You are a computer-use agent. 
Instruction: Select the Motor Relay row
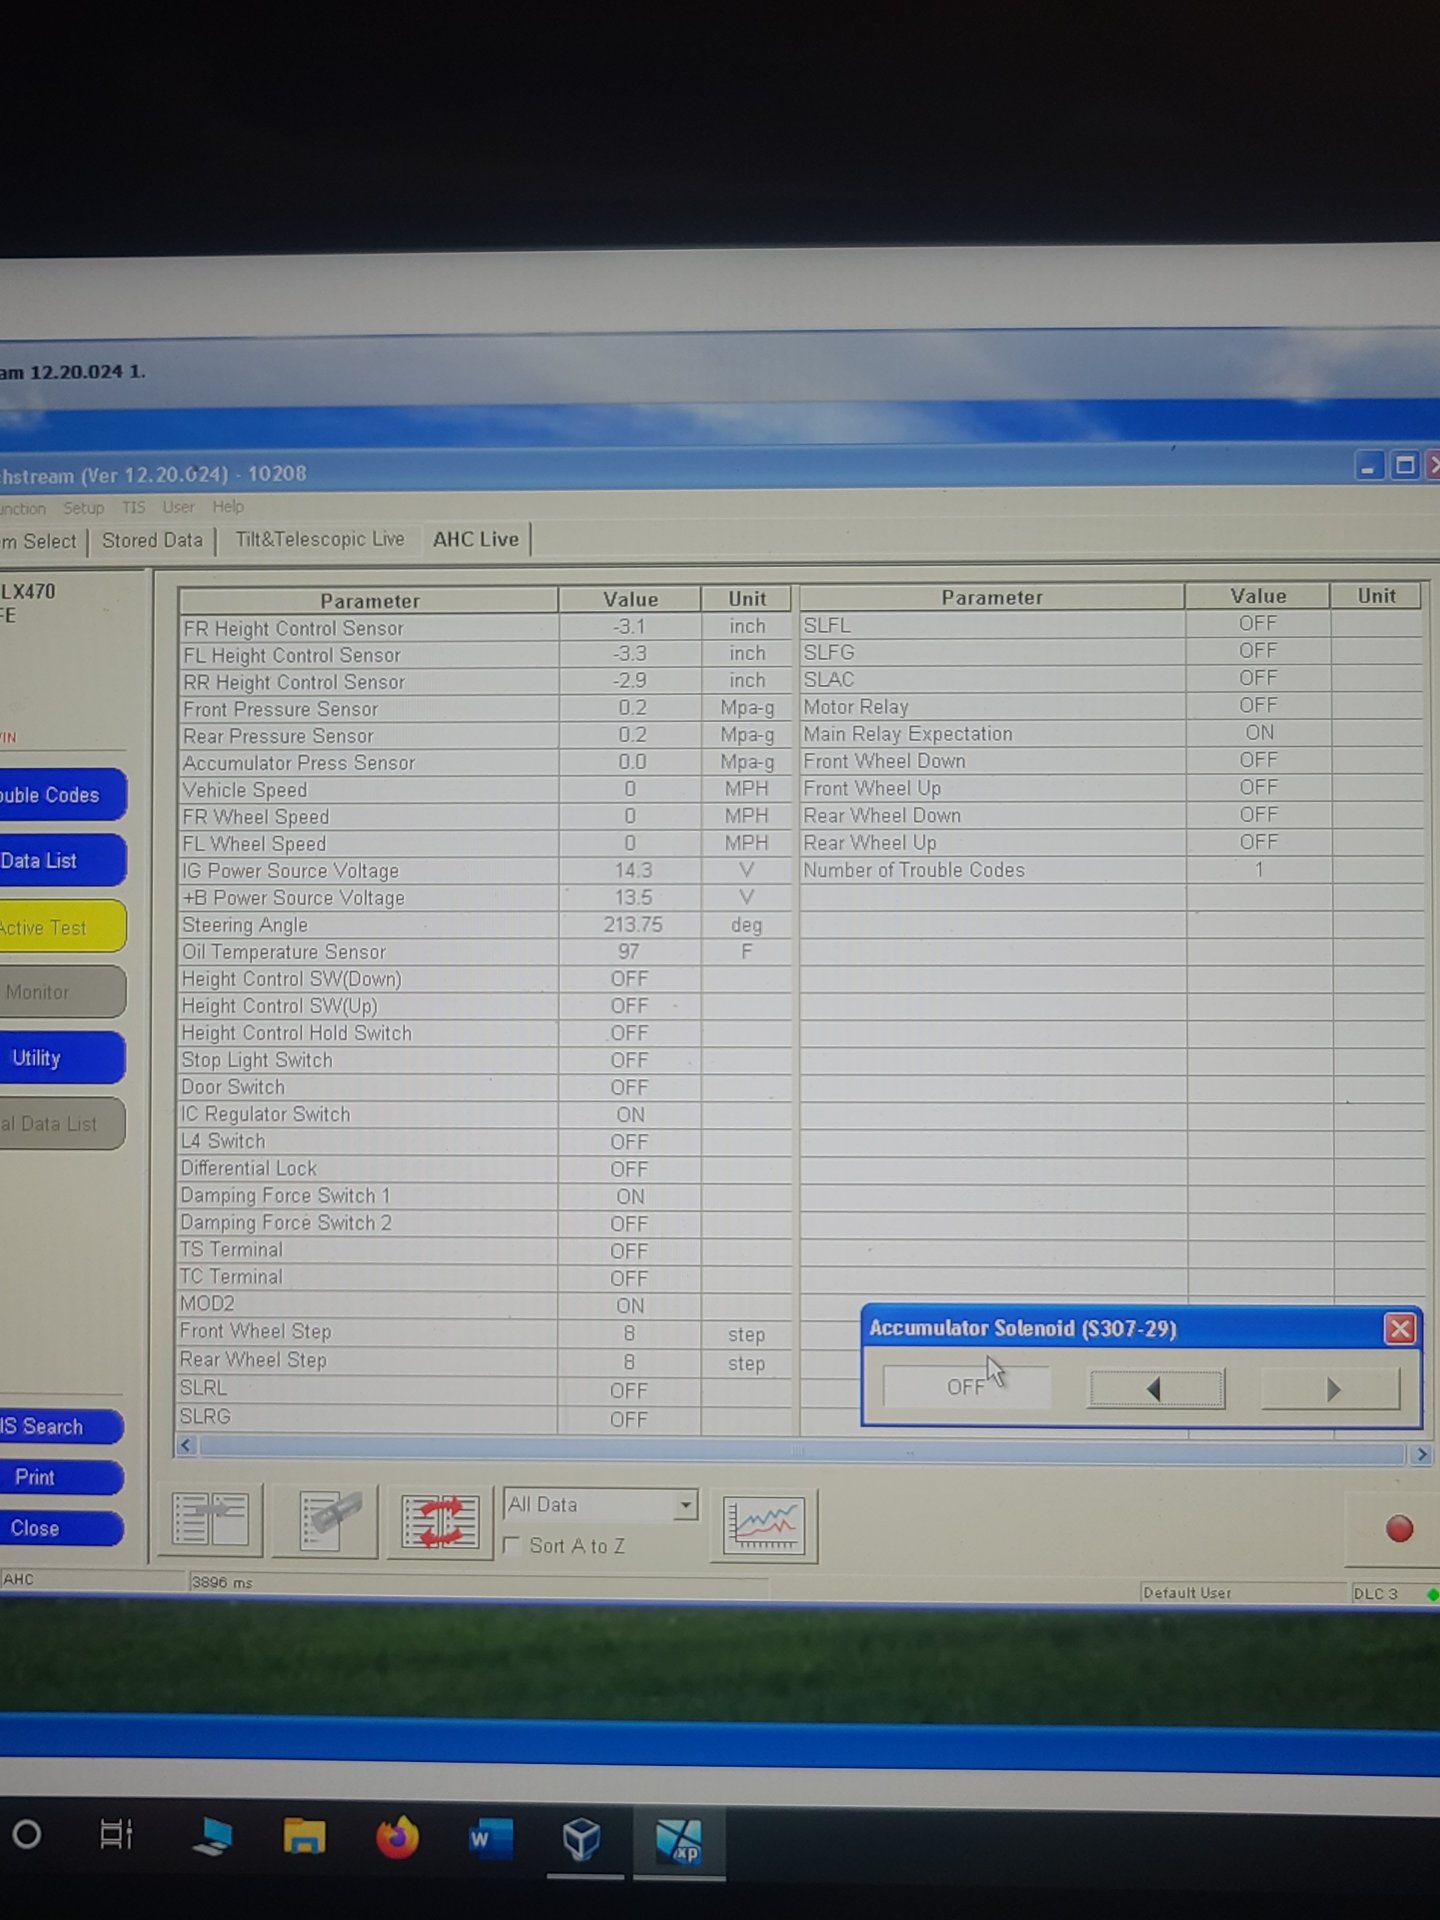[x=1112, y=706]
